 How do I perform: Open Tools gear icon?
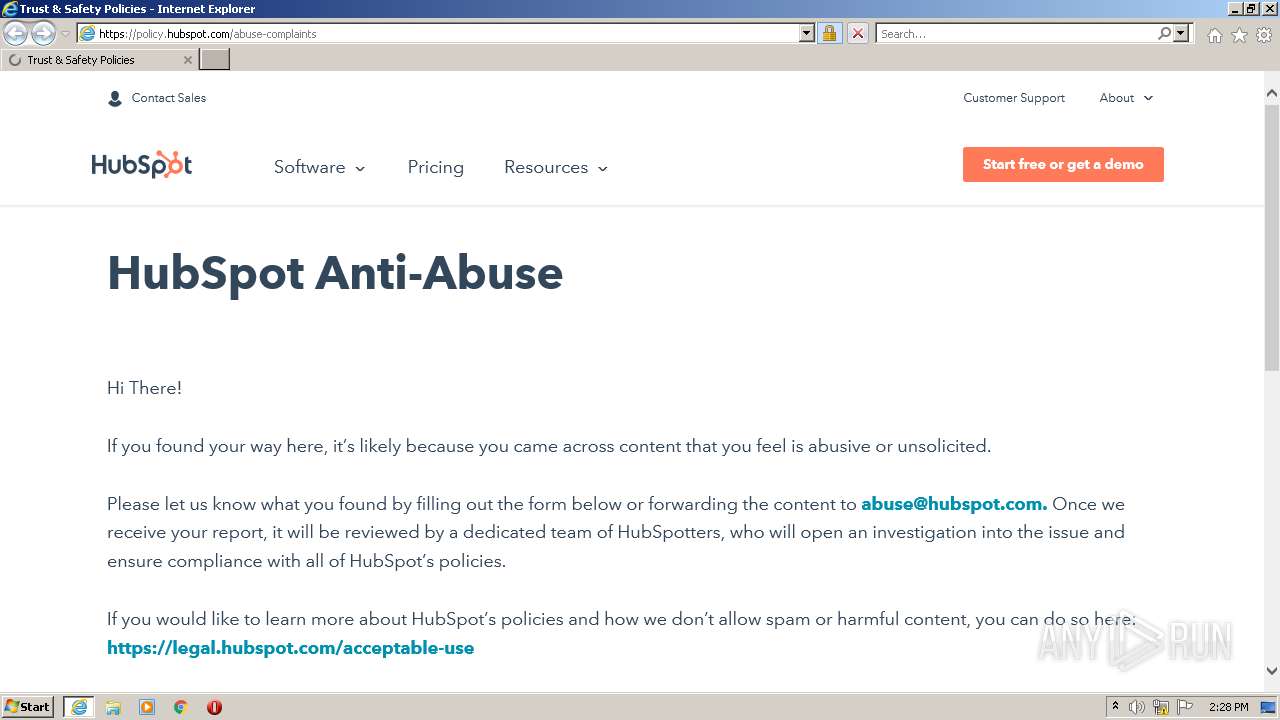[1264, 35]
